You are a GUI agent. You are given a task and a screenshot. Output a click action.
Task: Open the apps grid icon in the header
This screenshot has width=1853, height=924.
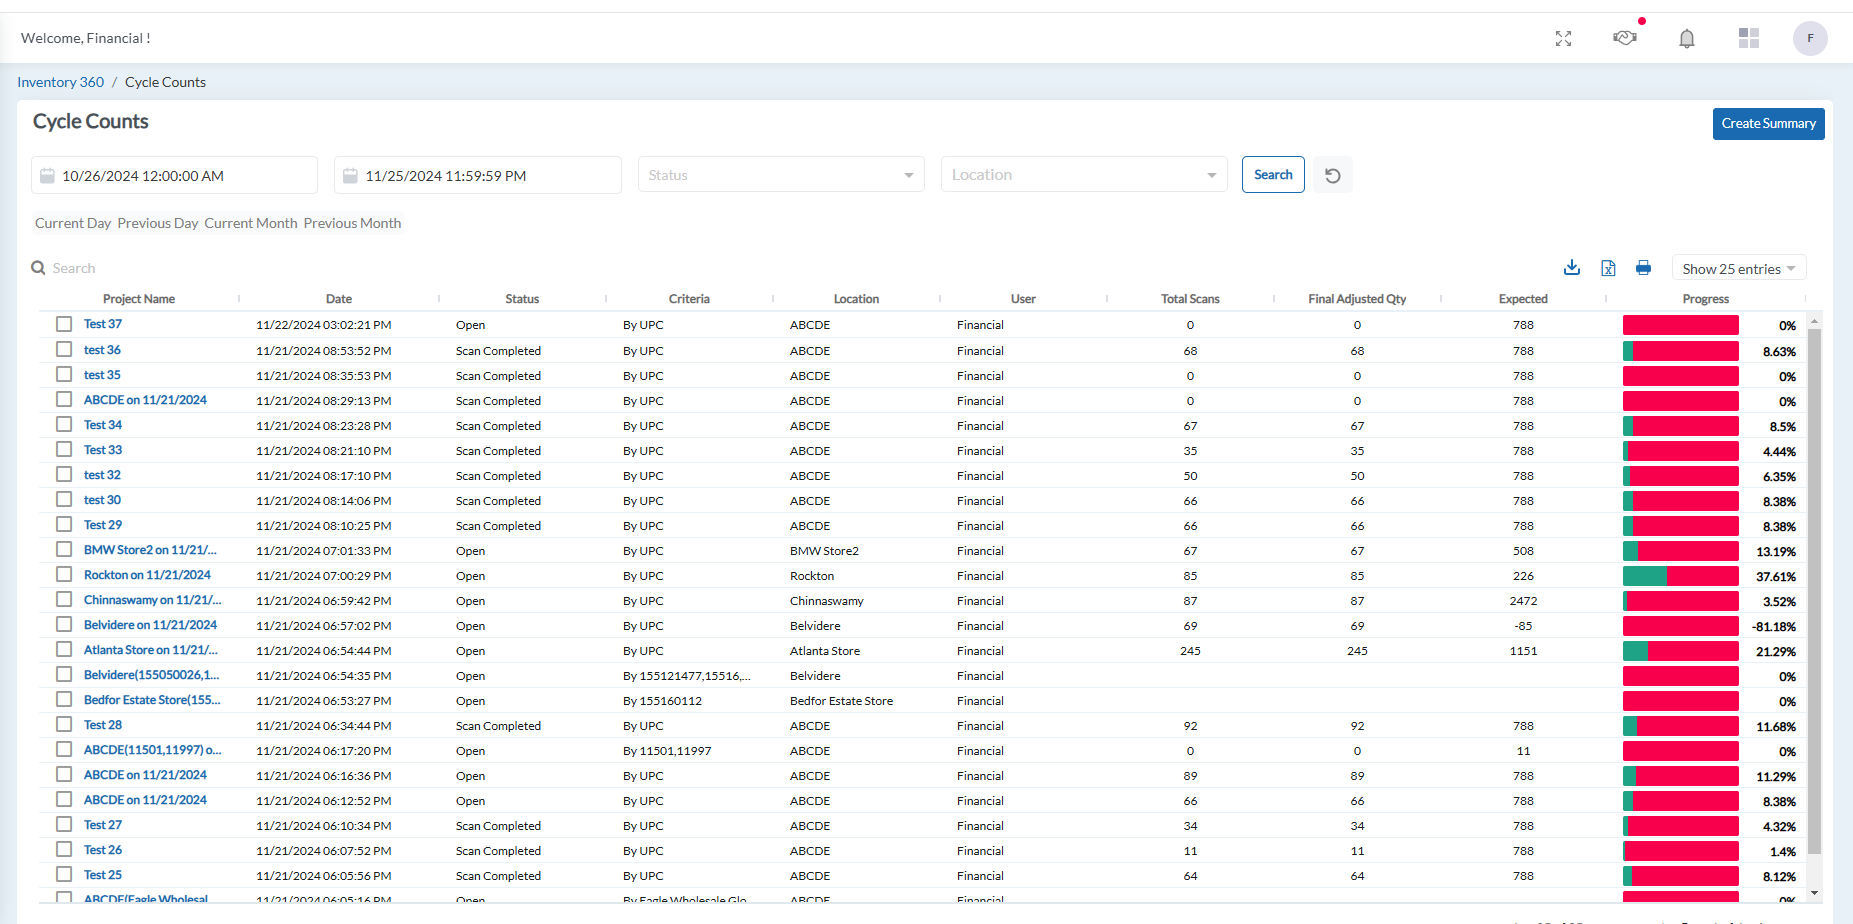pyautogui.click(x=1749, y=38)
